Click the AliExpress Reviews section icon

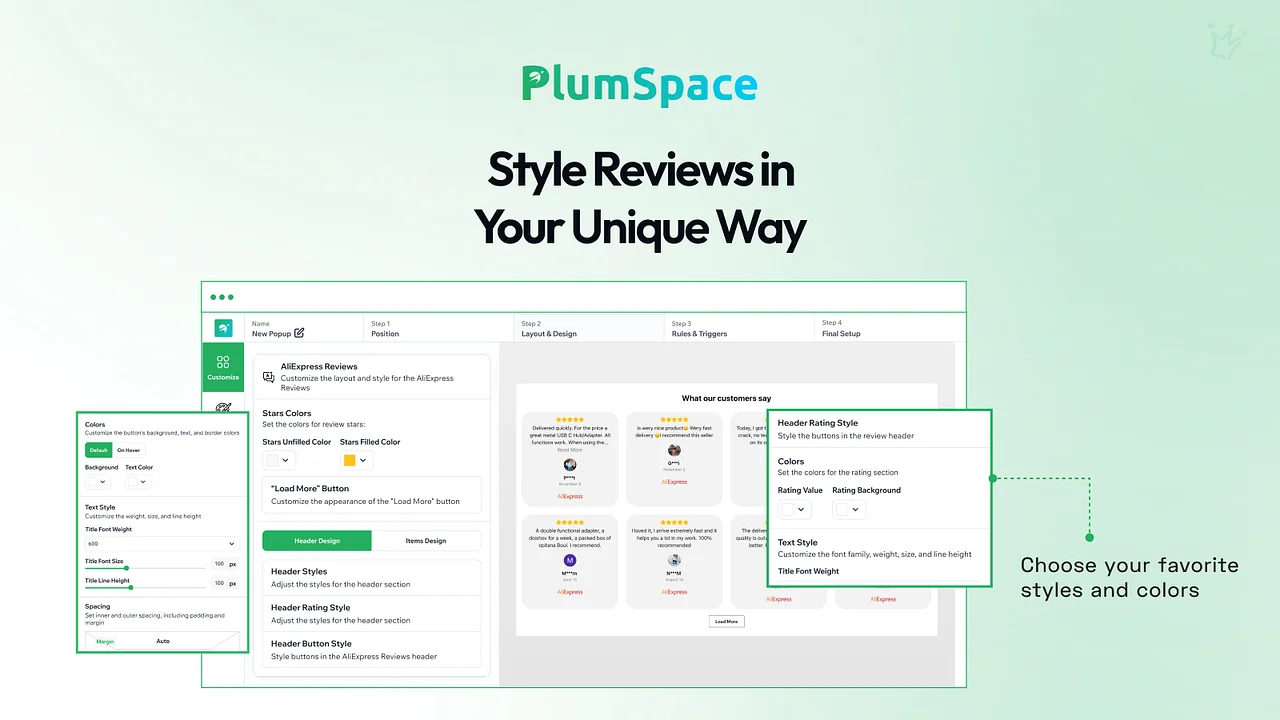[268, 377]
